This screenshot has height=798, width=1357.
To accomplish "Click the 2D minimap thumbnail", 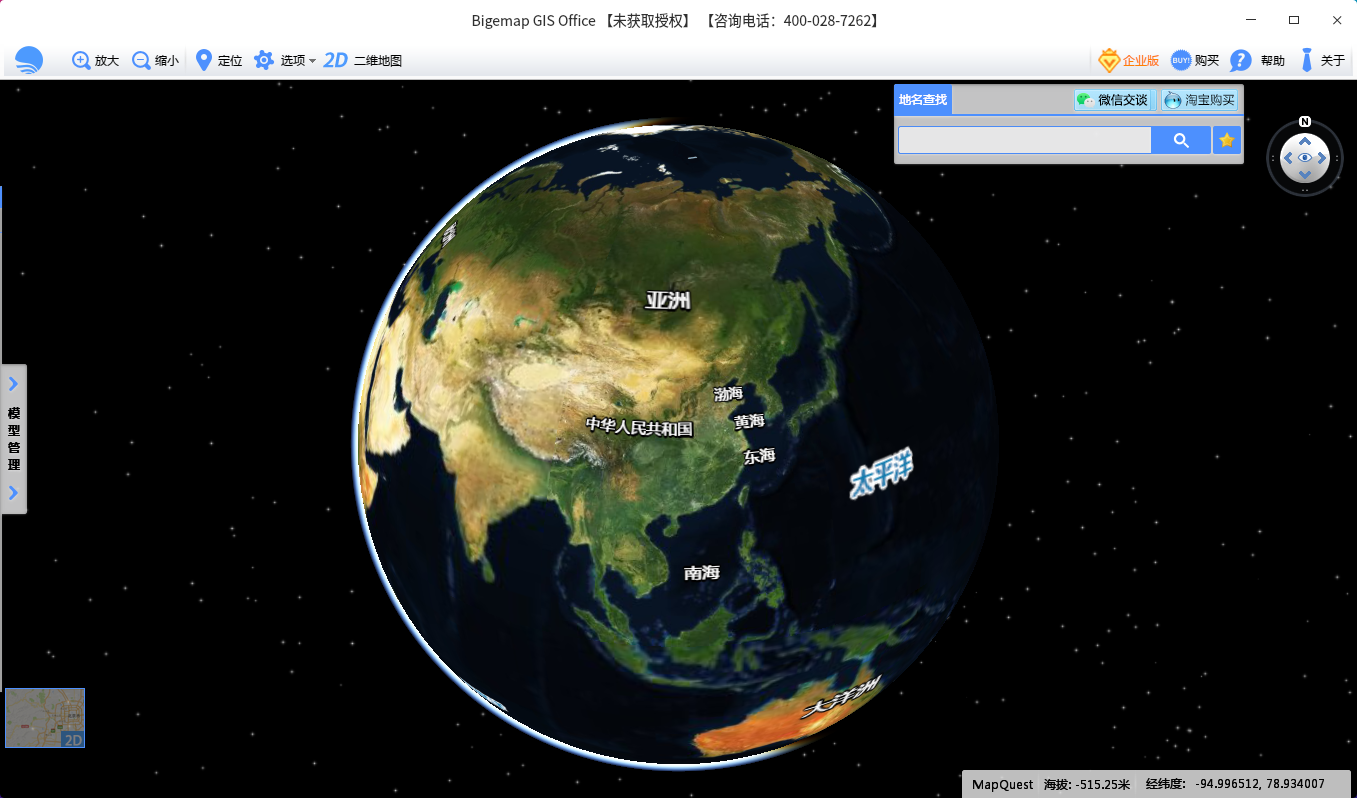I will (x=45, y=718).
